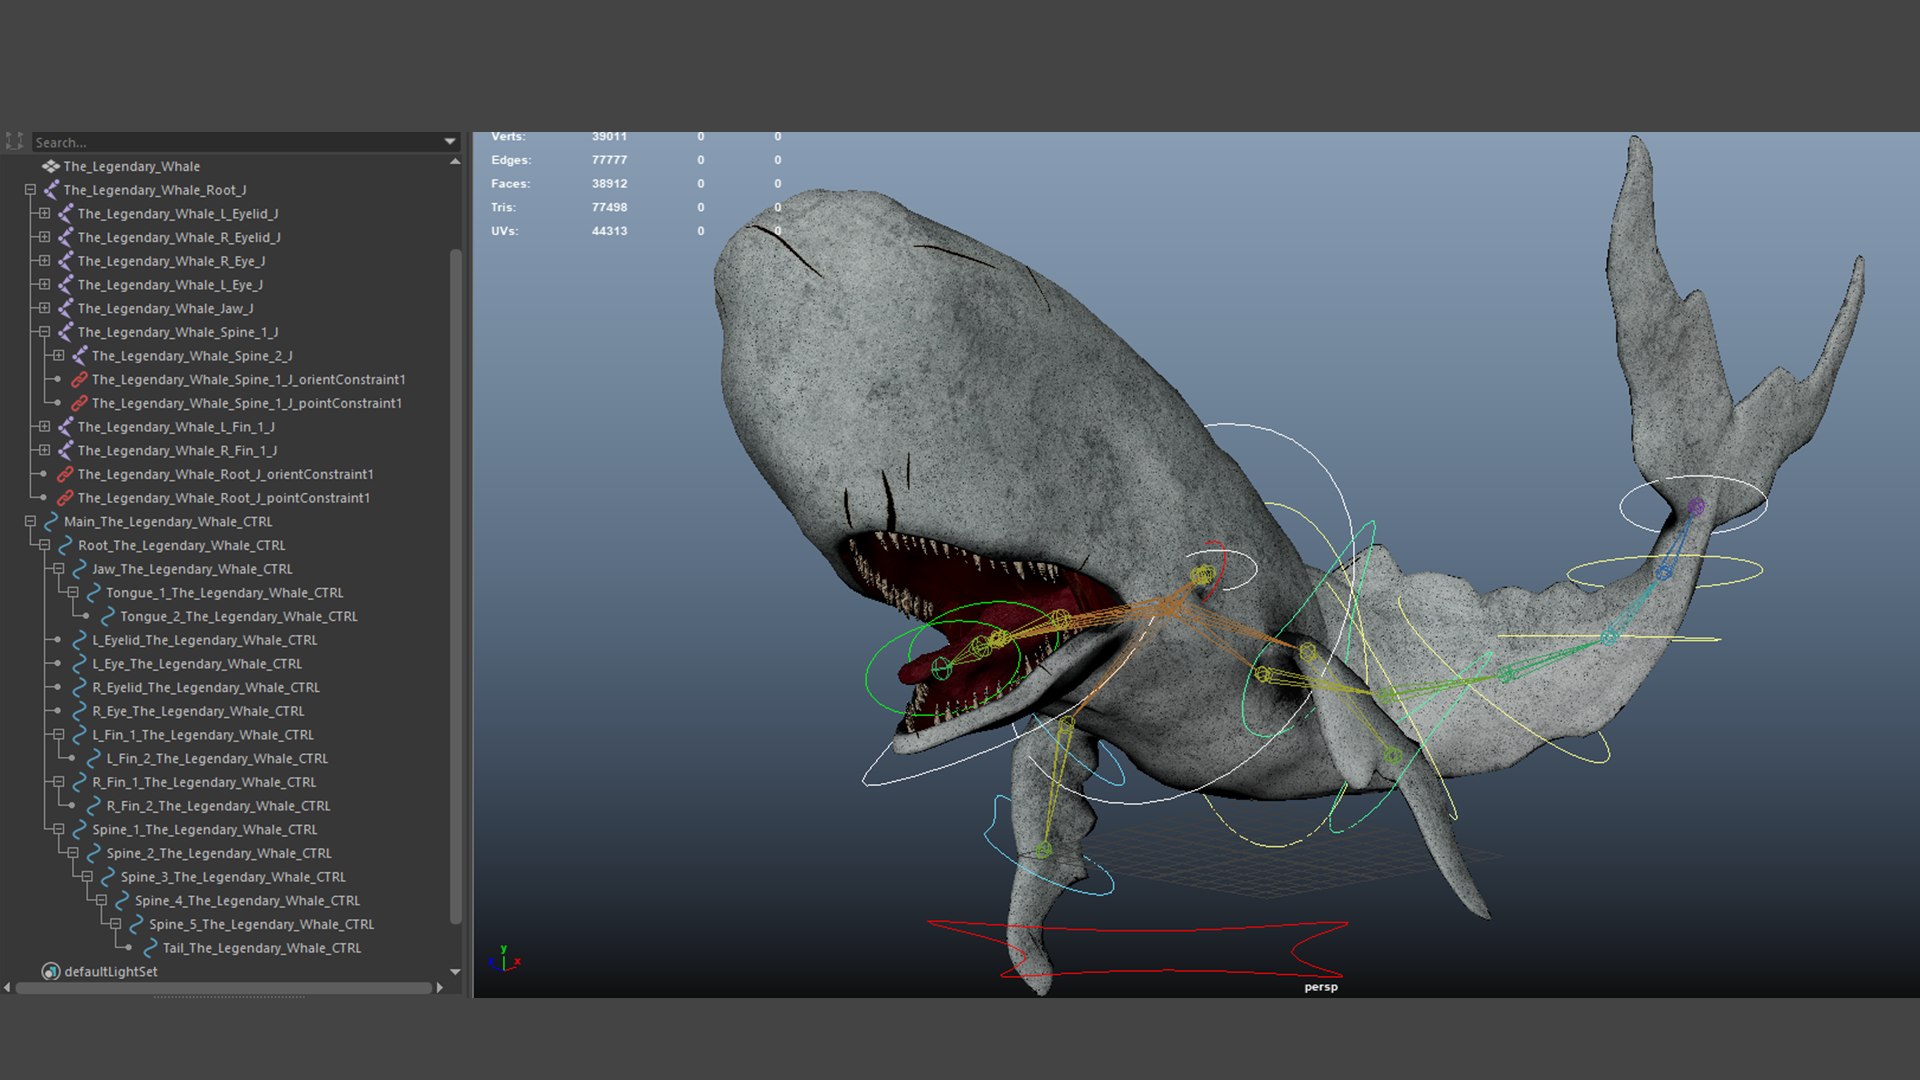Select the The_Legendary_Whale_L_Eye_J label
This screenshot has width=1920, height=1080.
(170, 285)
